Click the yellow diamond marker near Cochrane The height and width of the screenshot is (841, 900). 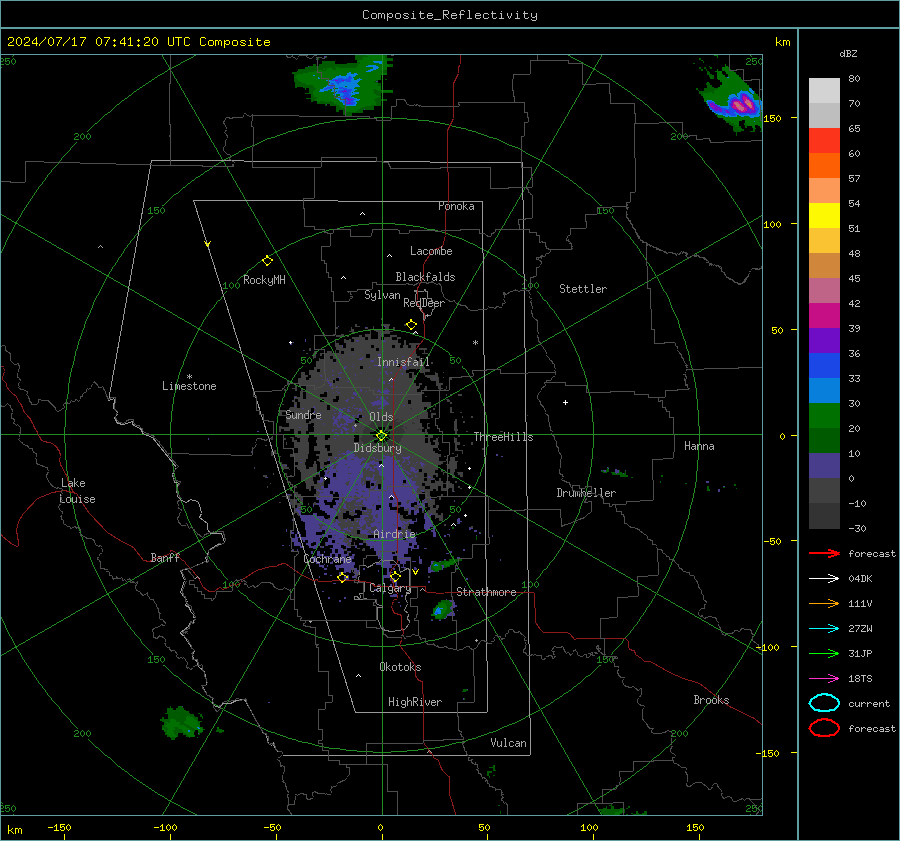[x=342, y=577]
